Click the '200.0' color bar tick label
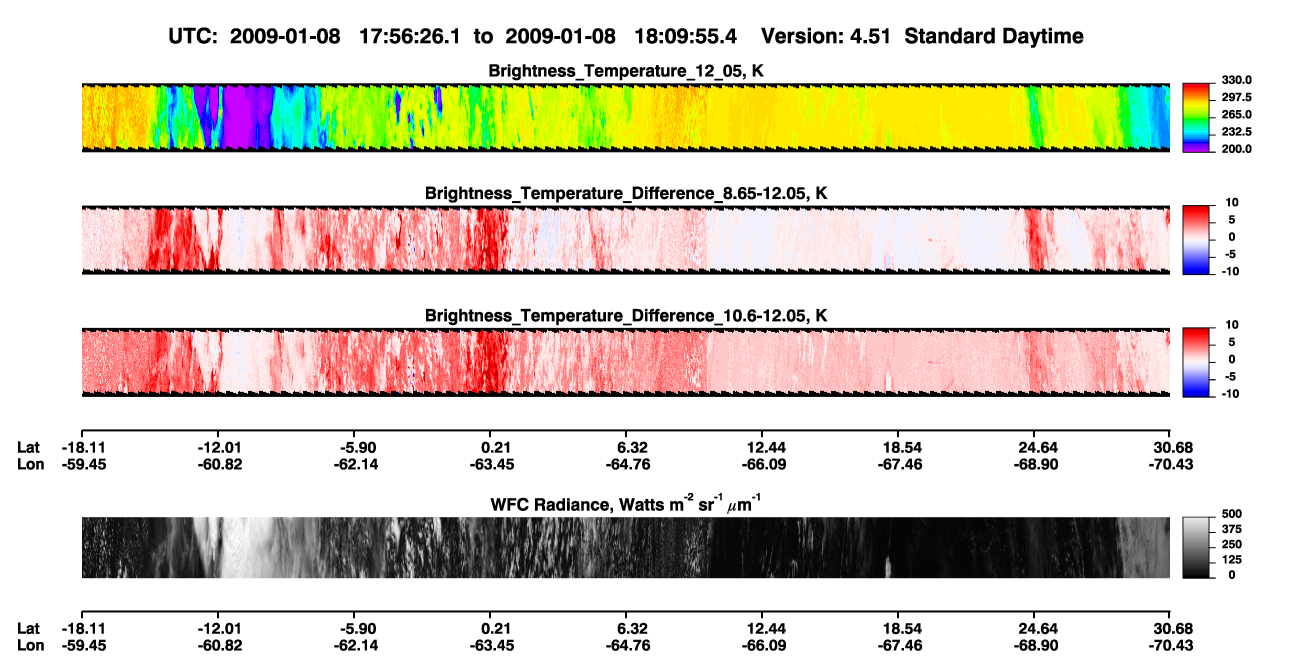 click(x=1237, y=149)
